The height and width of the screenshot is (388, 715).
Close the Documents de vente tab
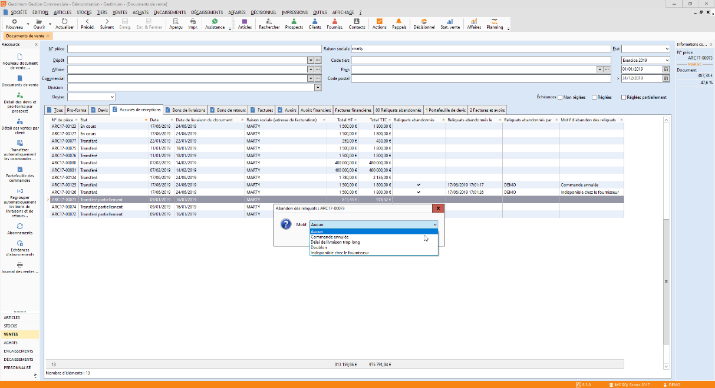click(x=48, y=36)
